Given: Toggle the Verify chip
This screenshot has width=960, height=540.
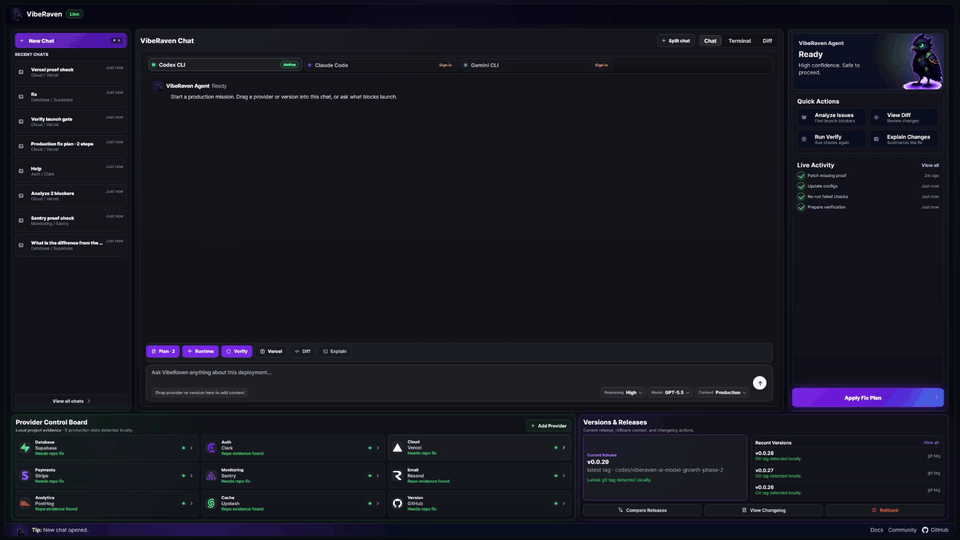Looking at the screenshot, I should pyautogui.click(x=236, y=351).
